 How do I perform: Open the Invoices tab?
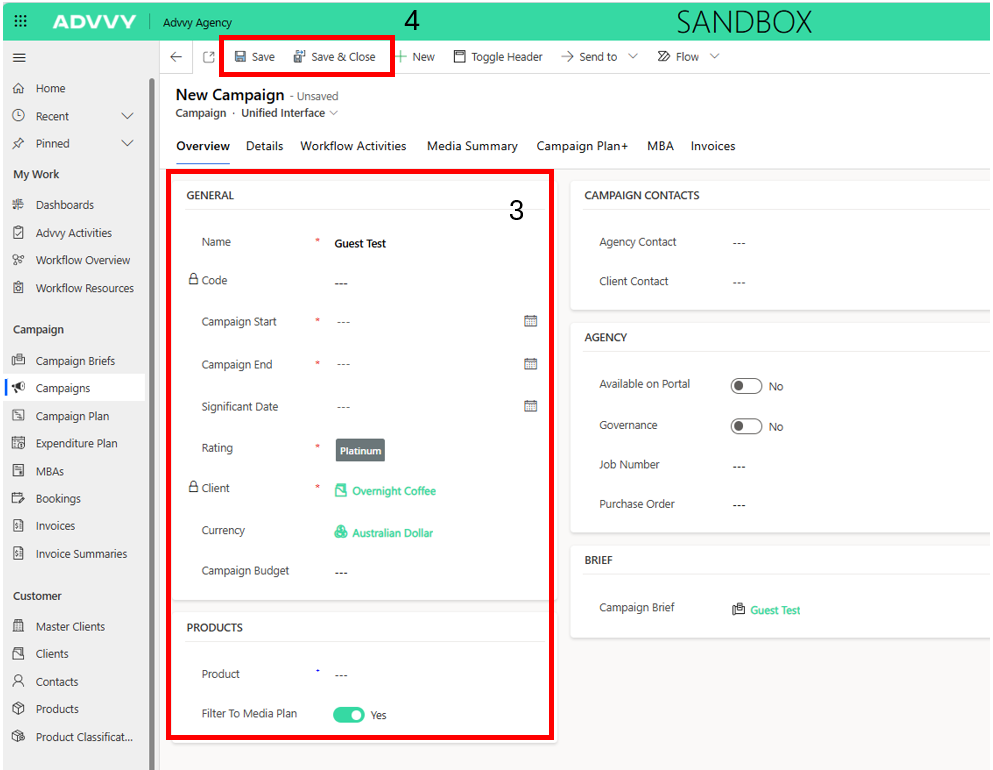click(x=712, y=146)
